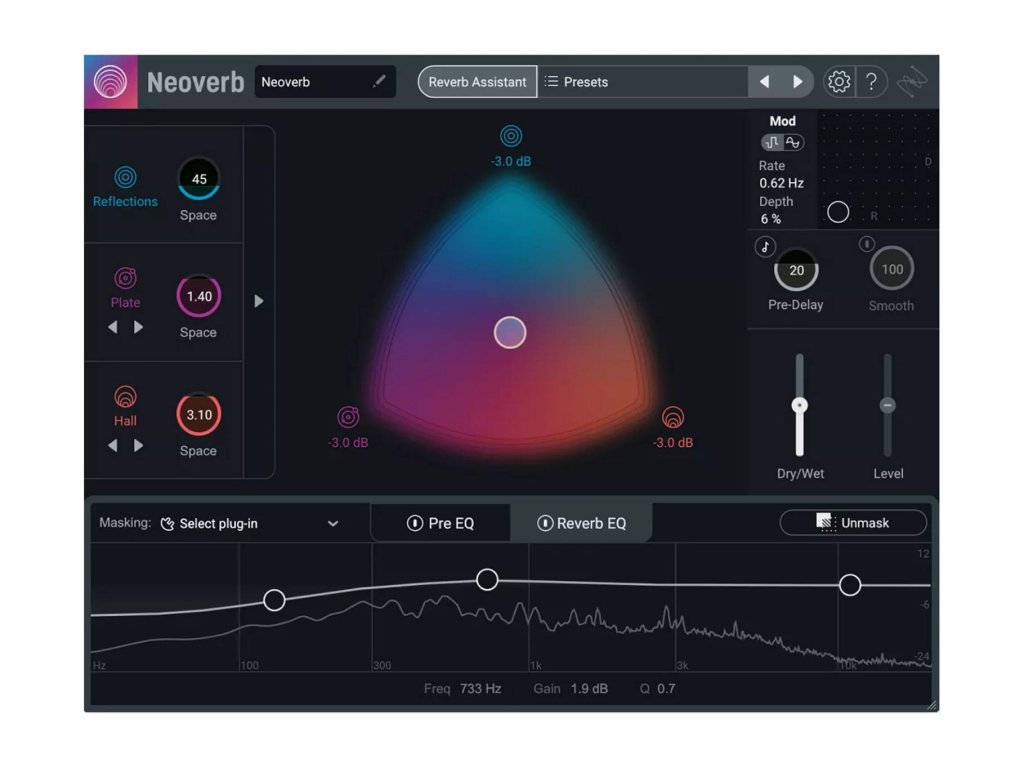The height and width of the screenshot is (768, 1024).
Task: Click the Reflections -3.0 dB level readout
Action: pyautogui.click(x=511, y=161)
